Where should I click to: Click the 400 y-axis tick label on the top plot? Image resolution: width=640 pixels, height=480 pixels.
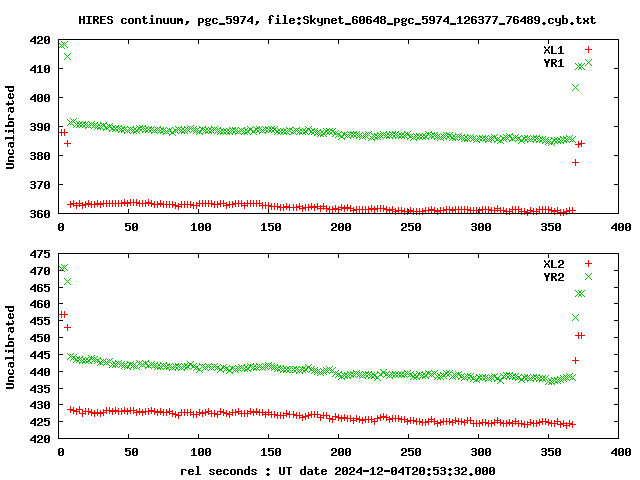click(x=40, y=98)
